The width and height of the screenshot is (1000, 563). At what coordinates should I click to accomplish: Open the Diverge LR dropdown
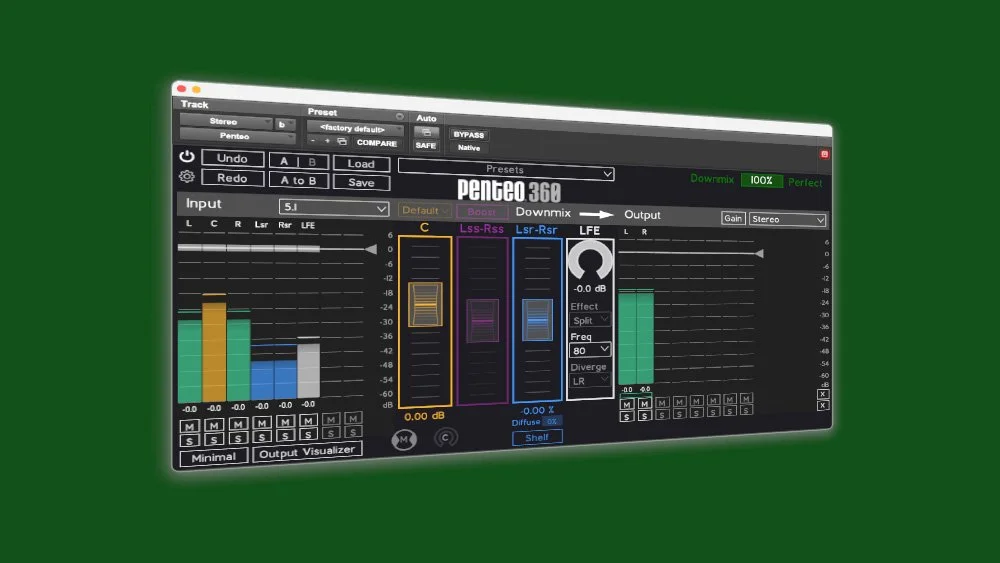(590, 381)
